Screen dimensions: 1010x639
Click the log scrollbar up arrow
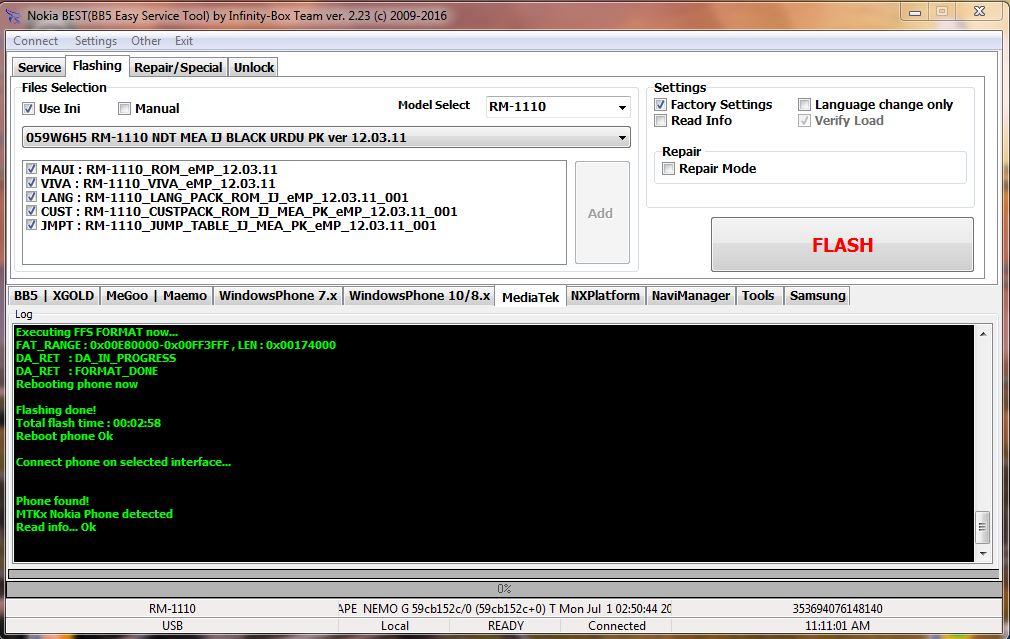[x=983, y=334]
